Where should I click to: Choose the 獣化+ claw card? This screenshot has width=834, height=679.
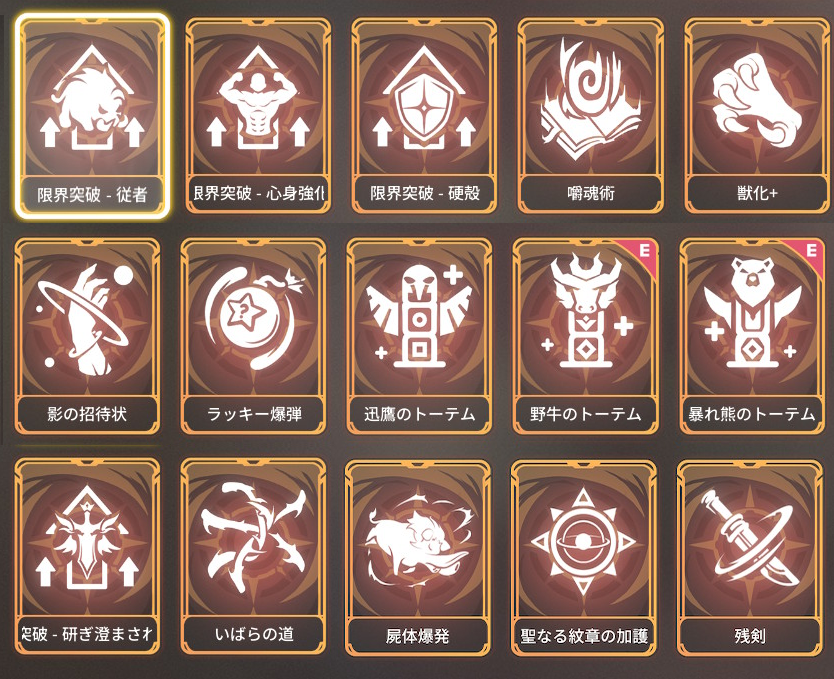pyautogui.click(x=757, y=116)
